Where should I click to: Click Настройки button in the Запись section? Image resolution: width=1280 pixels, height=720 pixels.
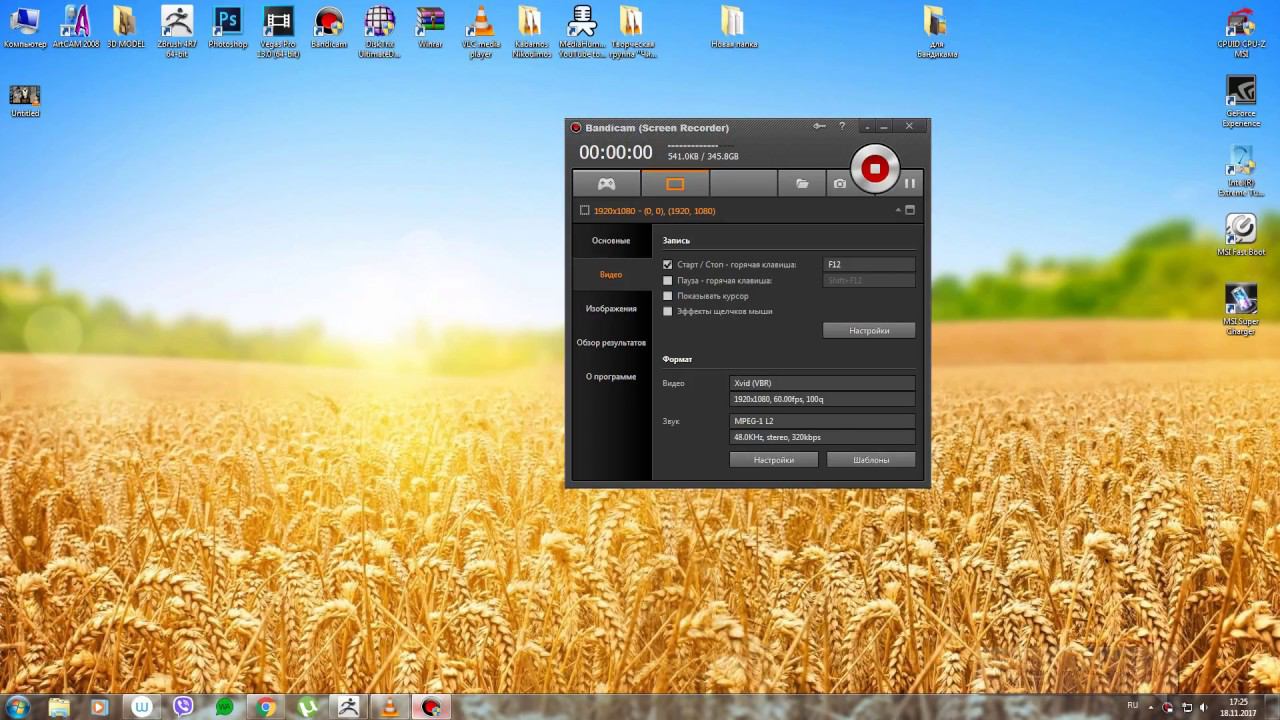click(x=868, y=330)
